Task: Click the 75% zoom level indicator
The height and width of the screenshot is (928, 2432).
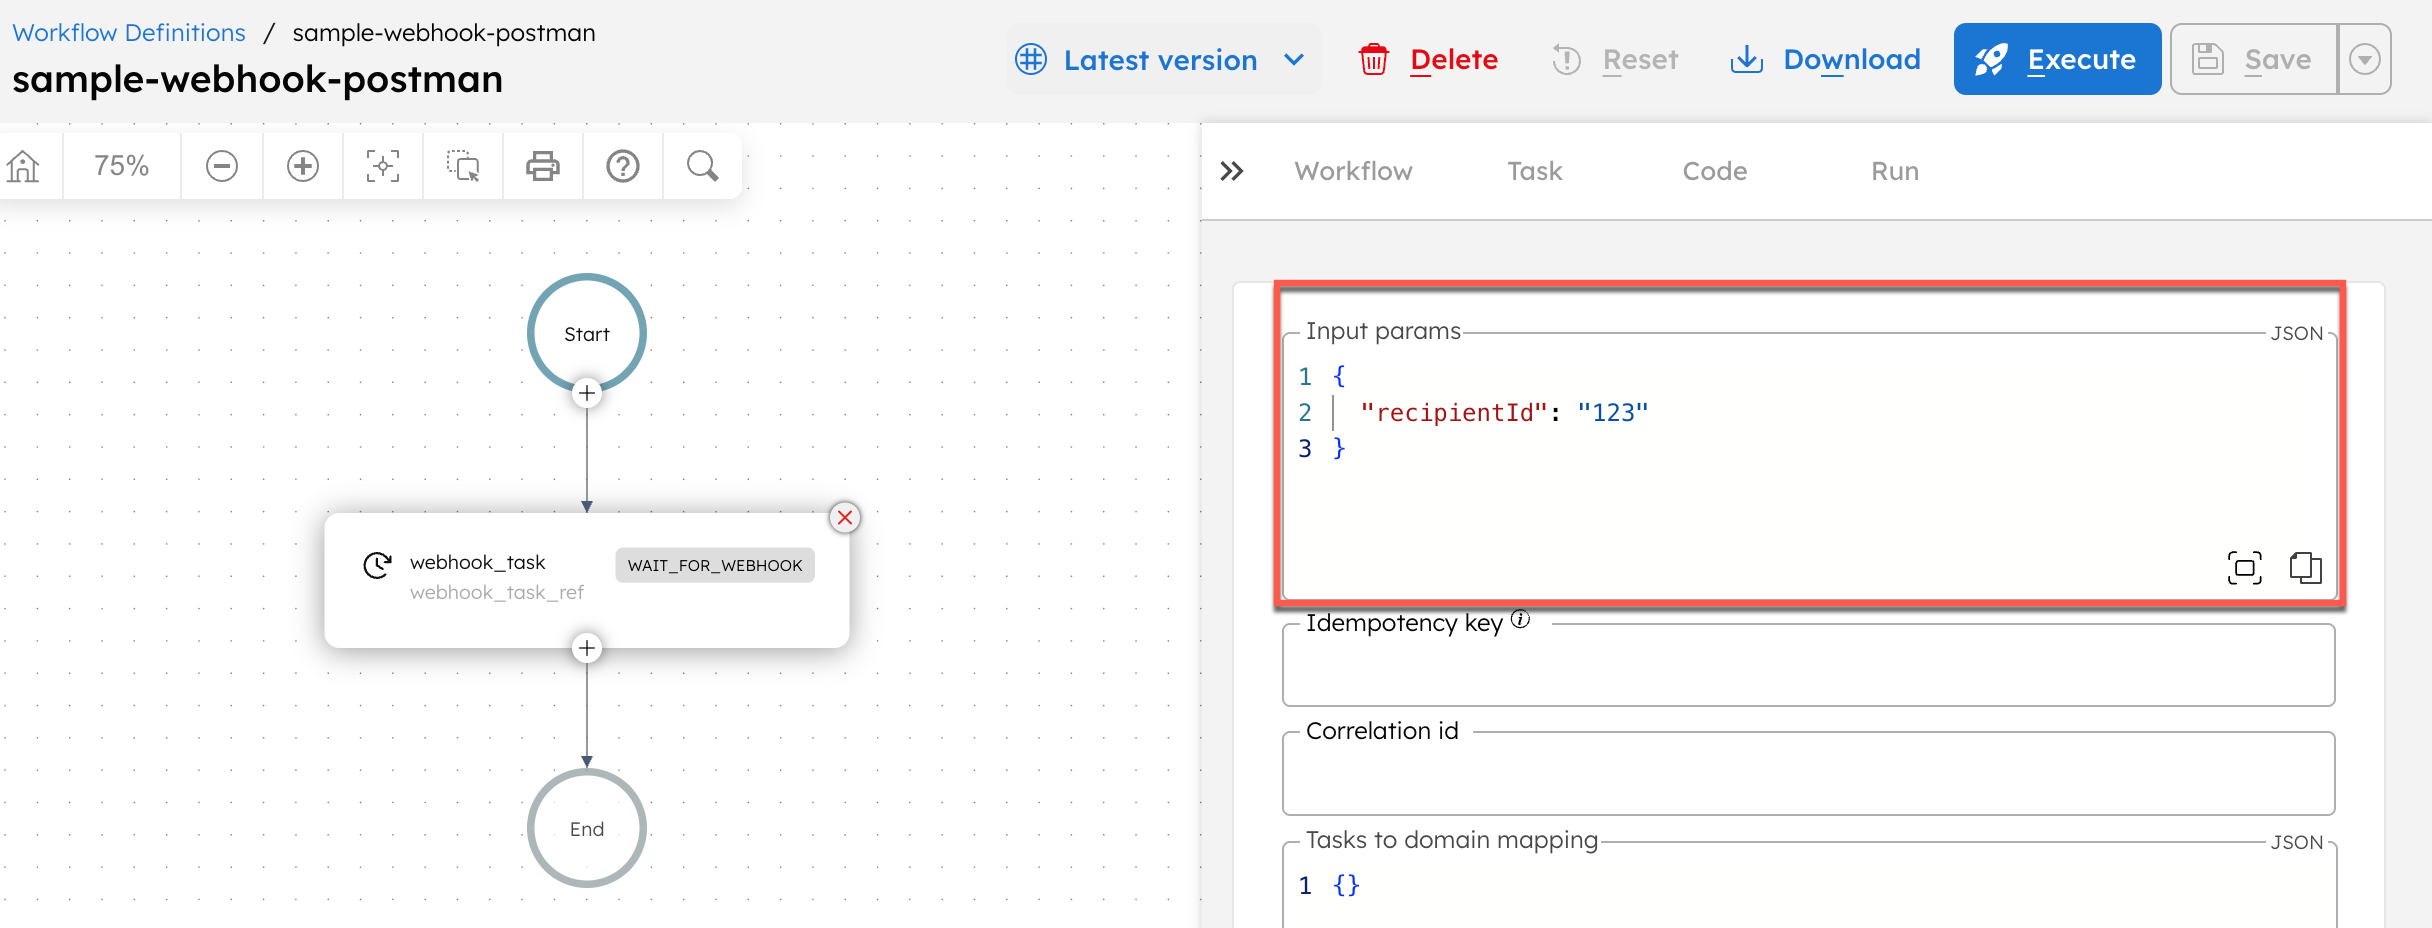Action: [122, 166]
